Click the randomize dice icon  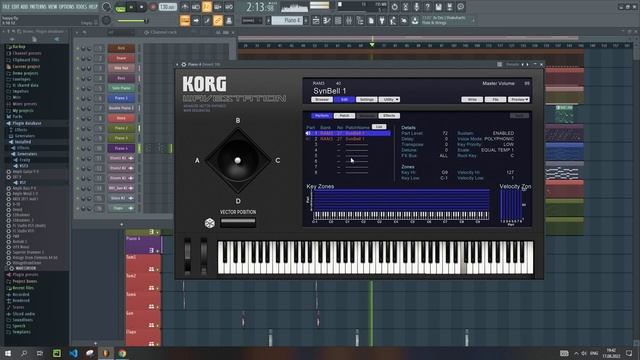point(209,223)
